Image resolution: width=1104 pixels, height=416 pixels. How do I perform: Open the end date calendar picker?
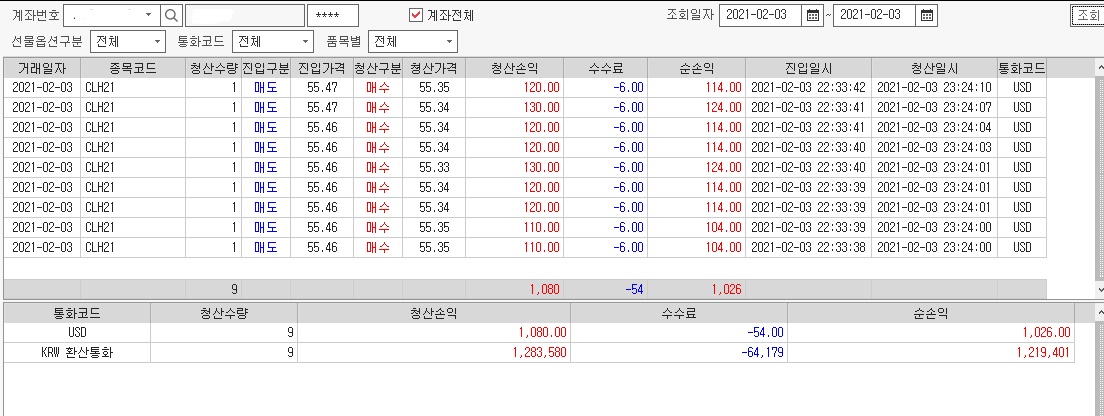click(x=927, y=15)
